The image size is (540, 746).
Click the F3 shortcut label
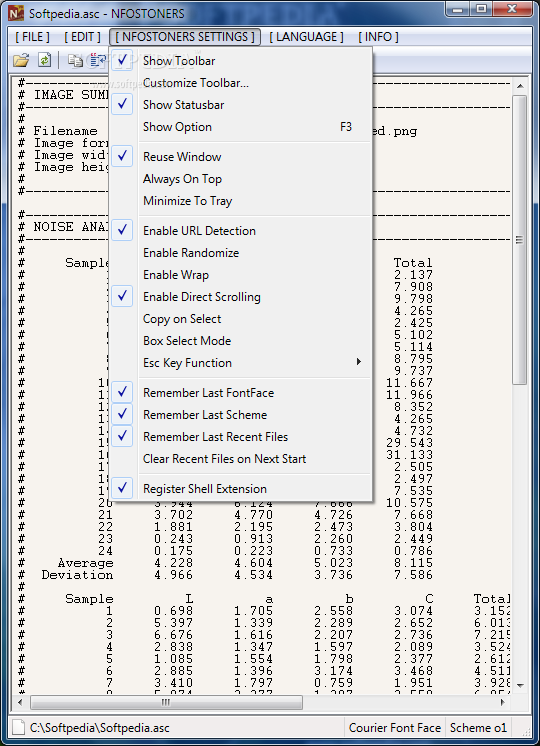click(346, 127)
